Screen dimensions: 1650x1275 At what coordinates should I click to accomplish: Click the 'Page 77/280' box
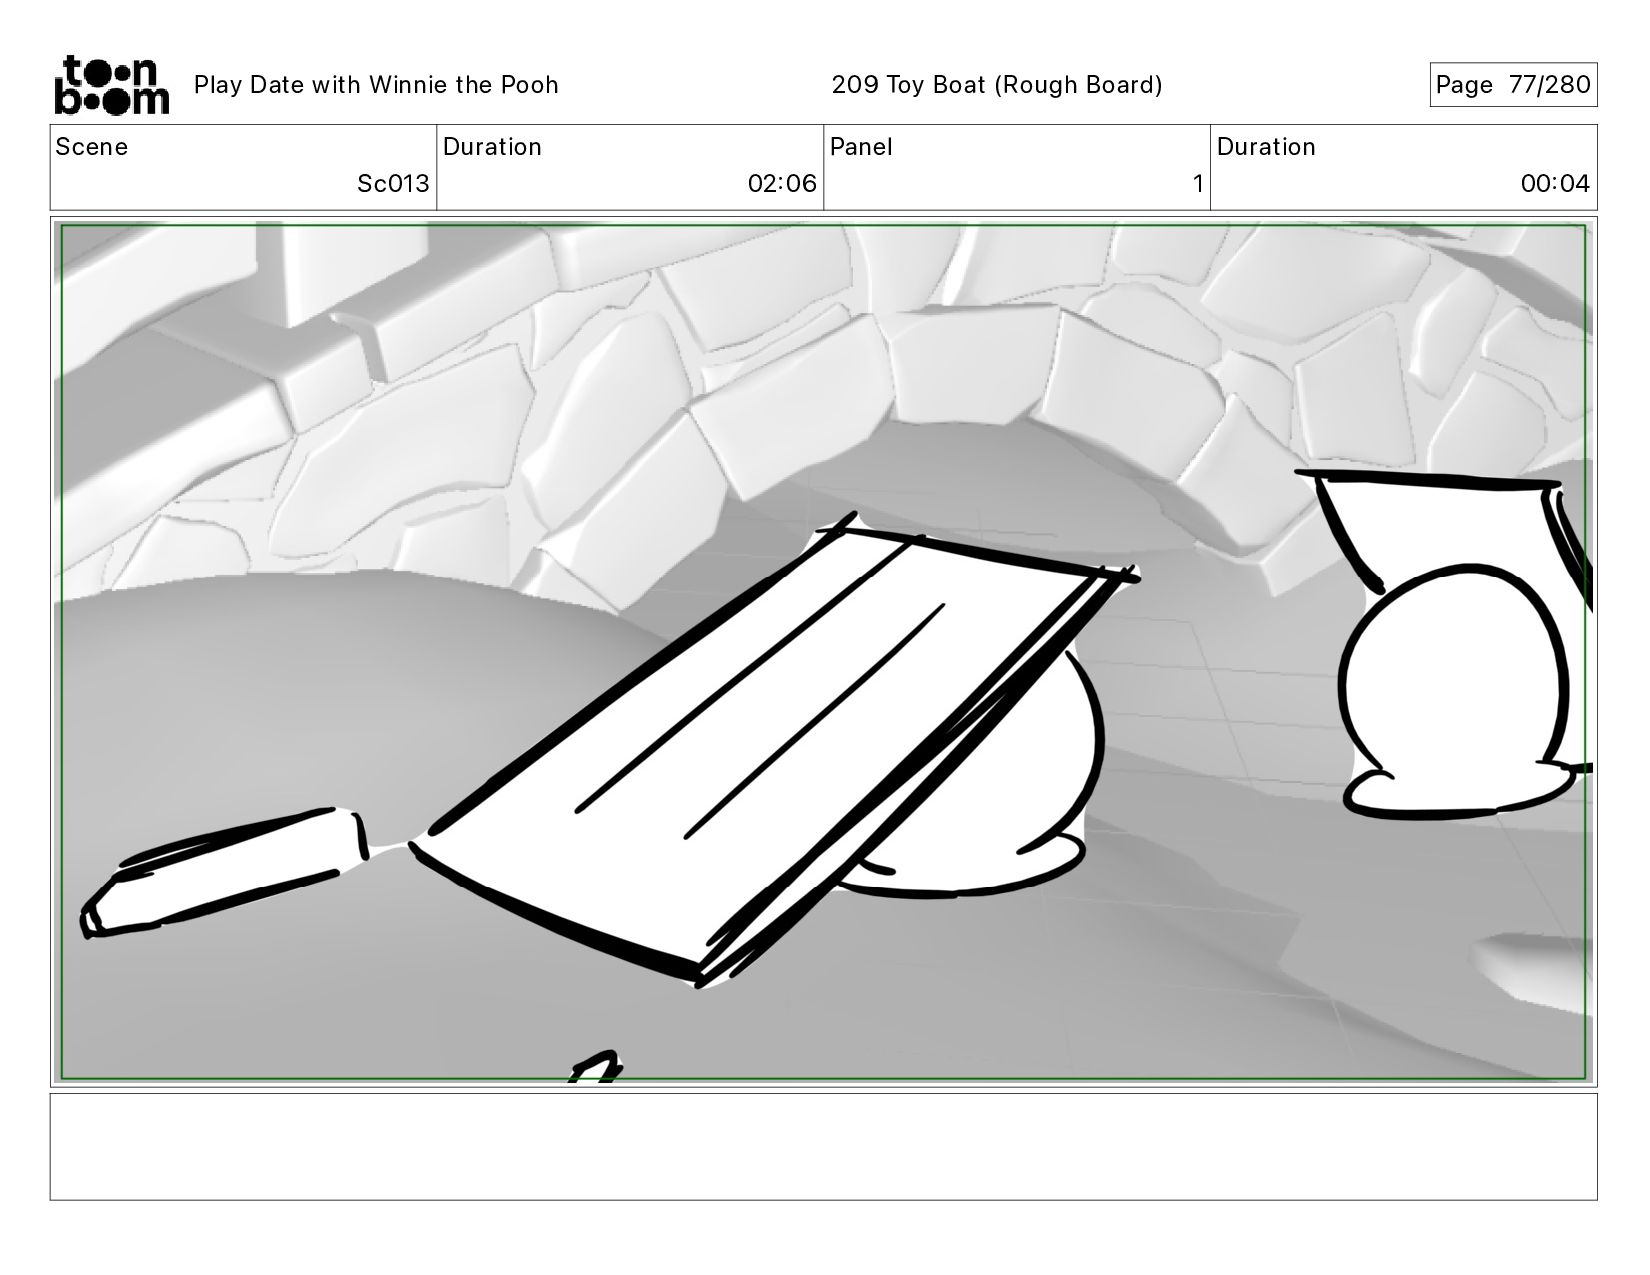[1513, 85]
